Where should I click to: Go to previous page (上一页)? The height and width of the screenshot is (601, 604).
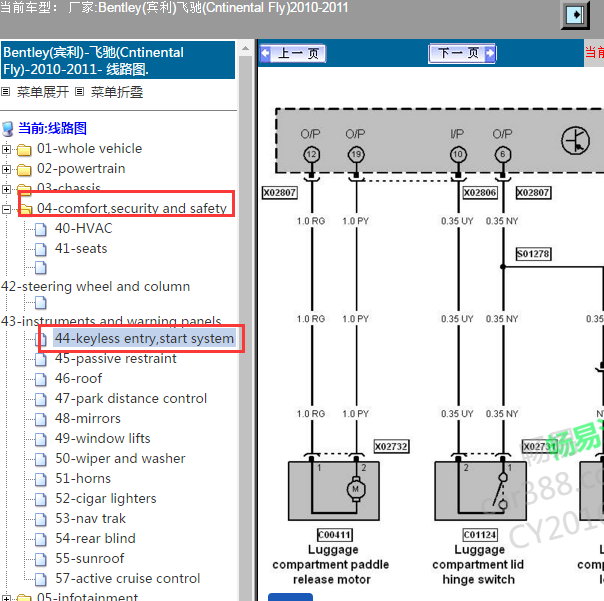point(293,53)
